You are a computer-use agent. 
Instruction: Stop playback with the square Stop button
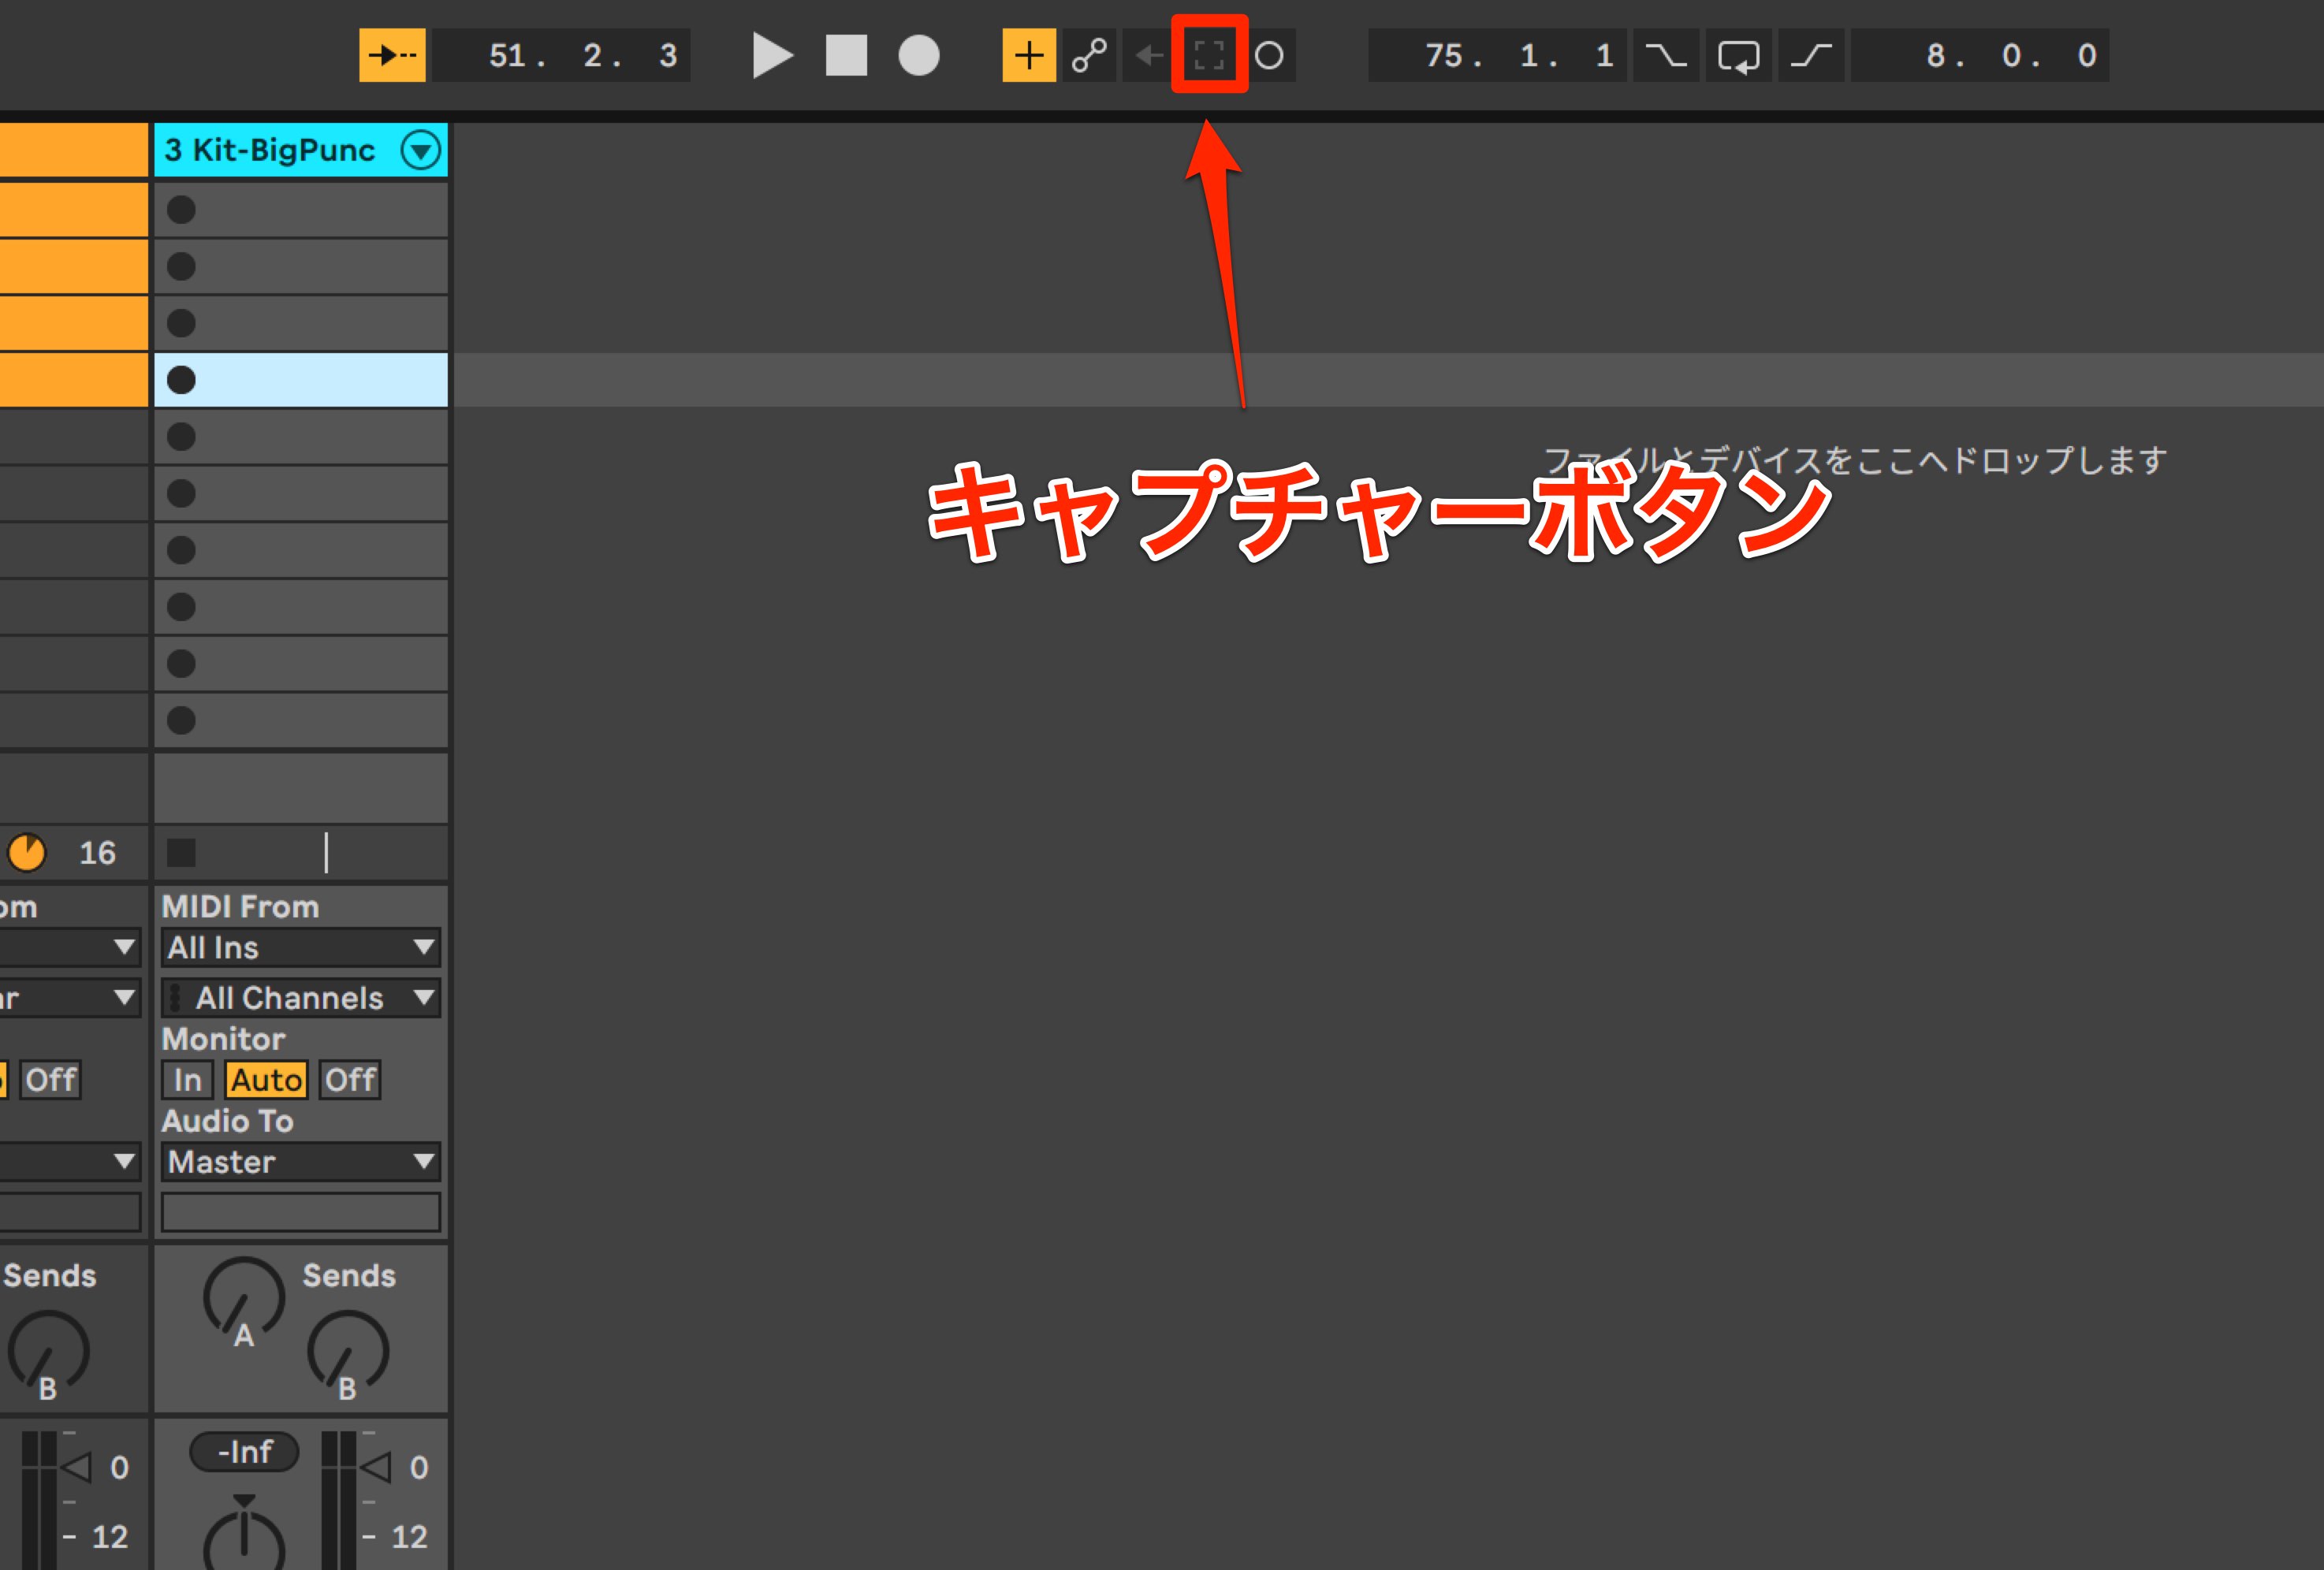(846, 55)
